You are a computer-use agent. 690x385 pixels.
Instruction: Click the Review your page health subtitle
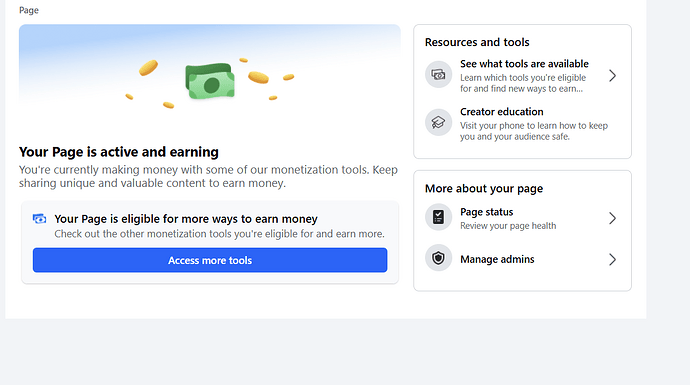coord(508,226)
